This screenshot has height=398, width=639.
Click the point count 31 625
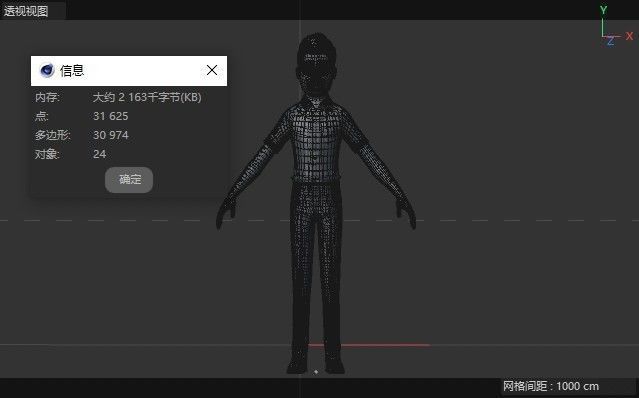pos(110,116)
